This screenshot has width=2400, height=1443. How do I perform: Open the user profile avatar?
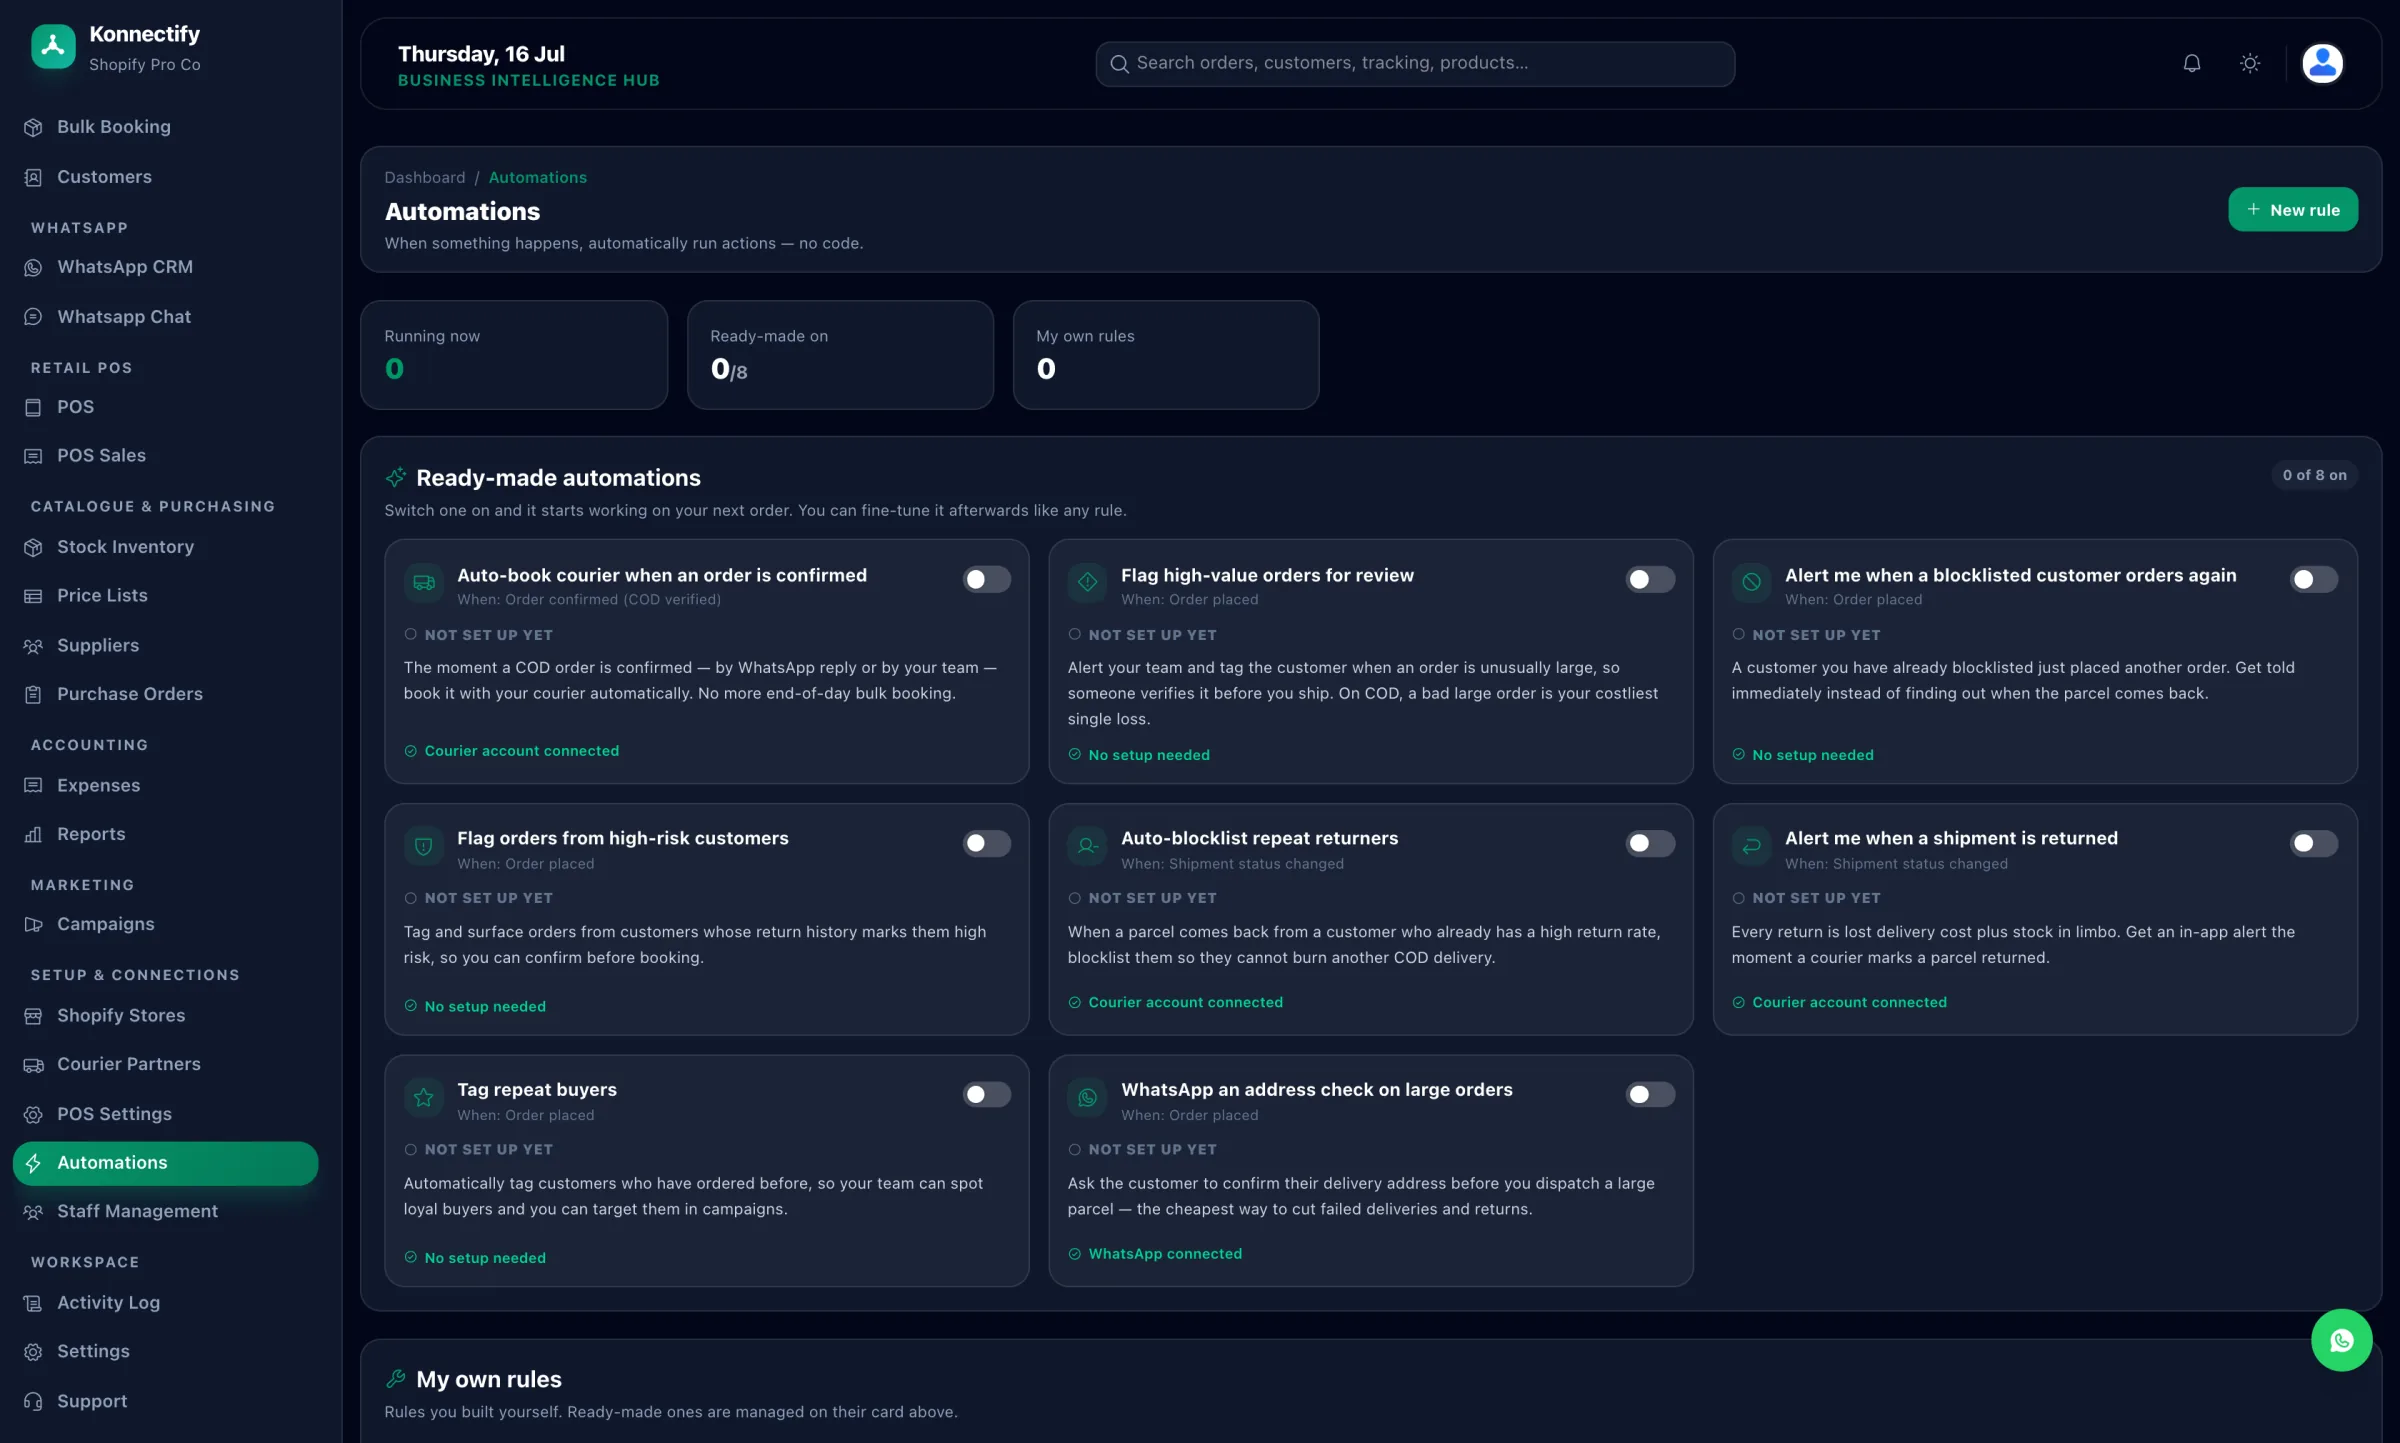tap(2322, 64)
